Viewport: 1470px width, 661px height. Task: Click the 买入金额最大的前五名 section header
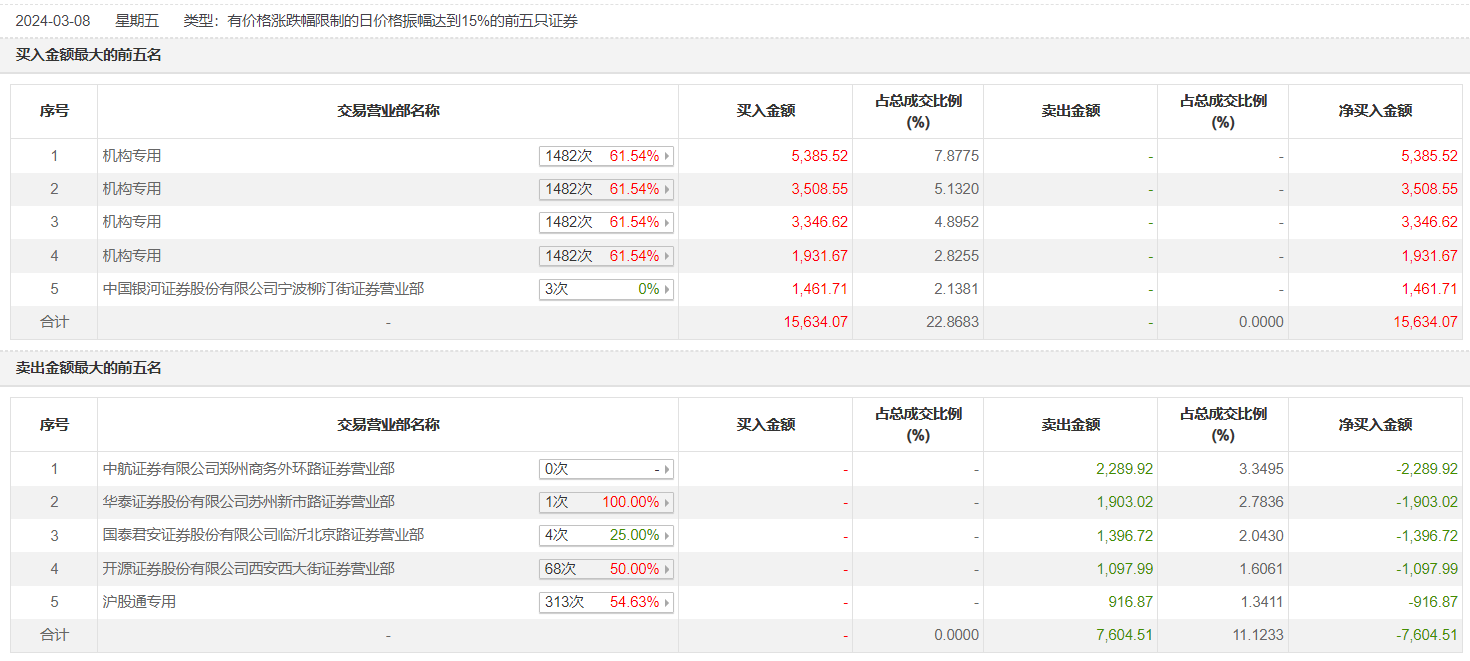coord(88,55)
